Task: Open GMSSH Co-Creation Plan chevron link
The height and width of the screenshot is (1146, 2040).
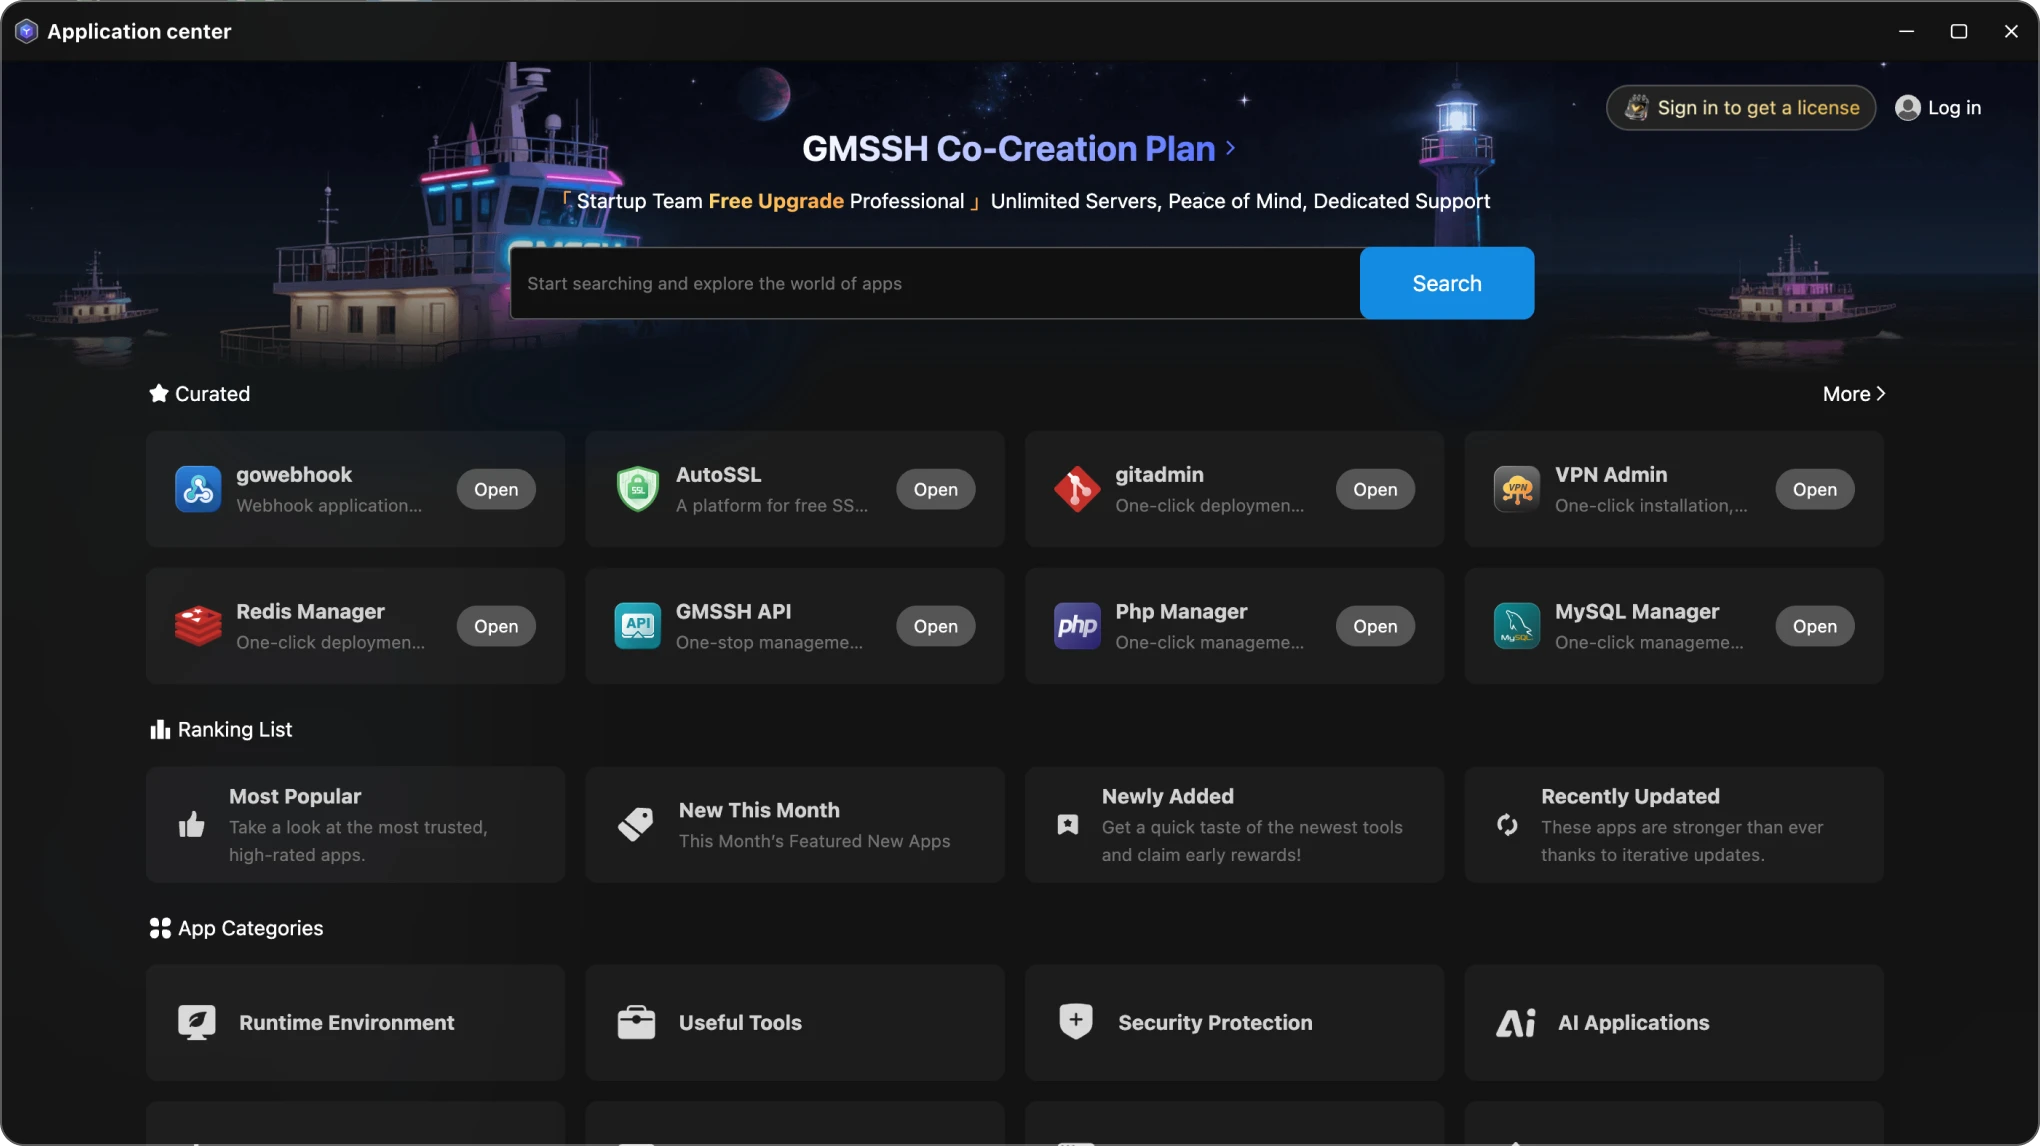Action: [x=1230, y=148]
